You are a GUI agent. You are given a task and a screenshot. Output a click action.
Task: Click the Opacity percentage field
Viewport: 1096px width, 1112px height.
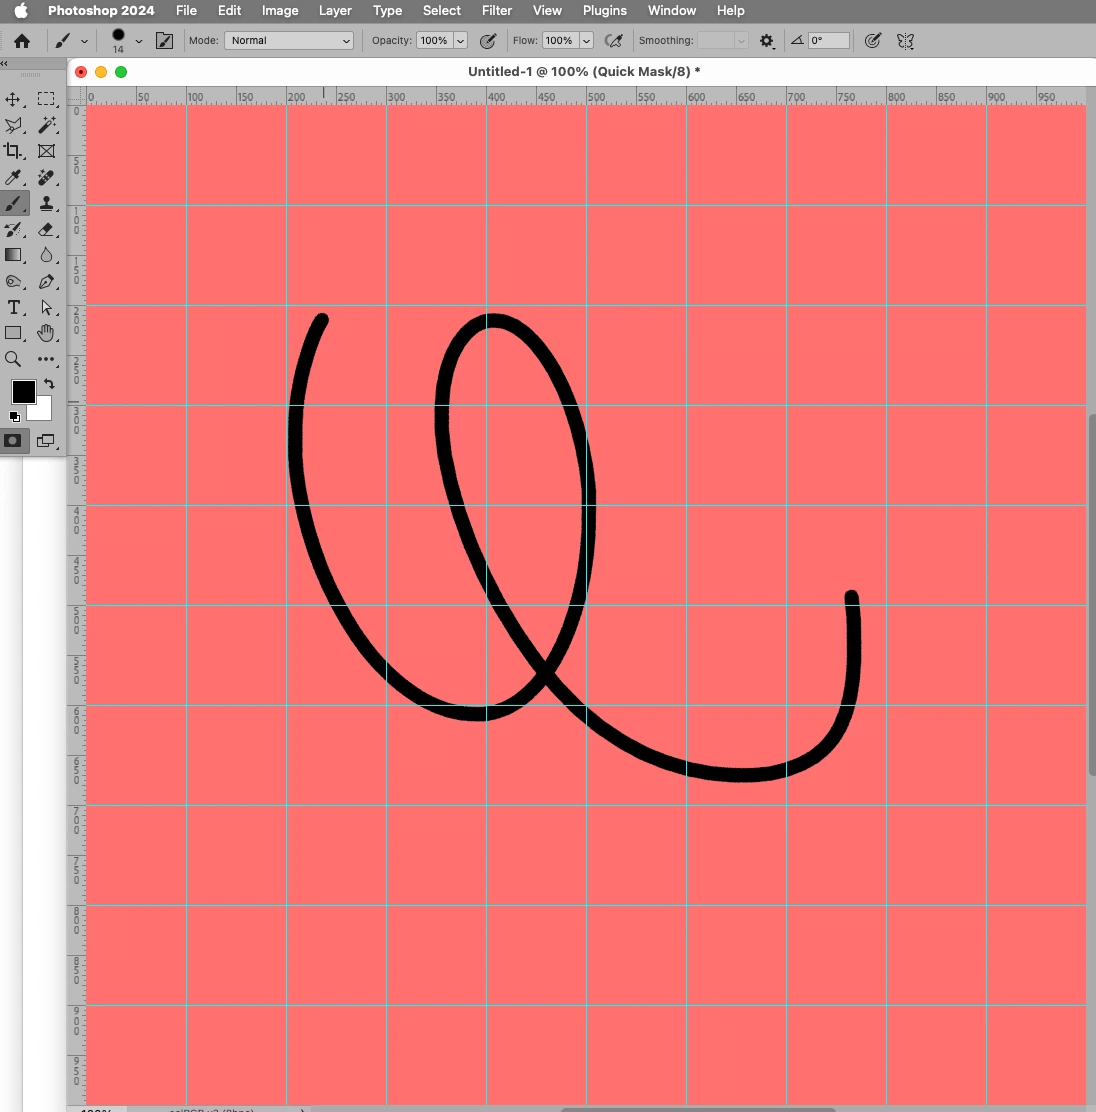click(x=433, y=41)
